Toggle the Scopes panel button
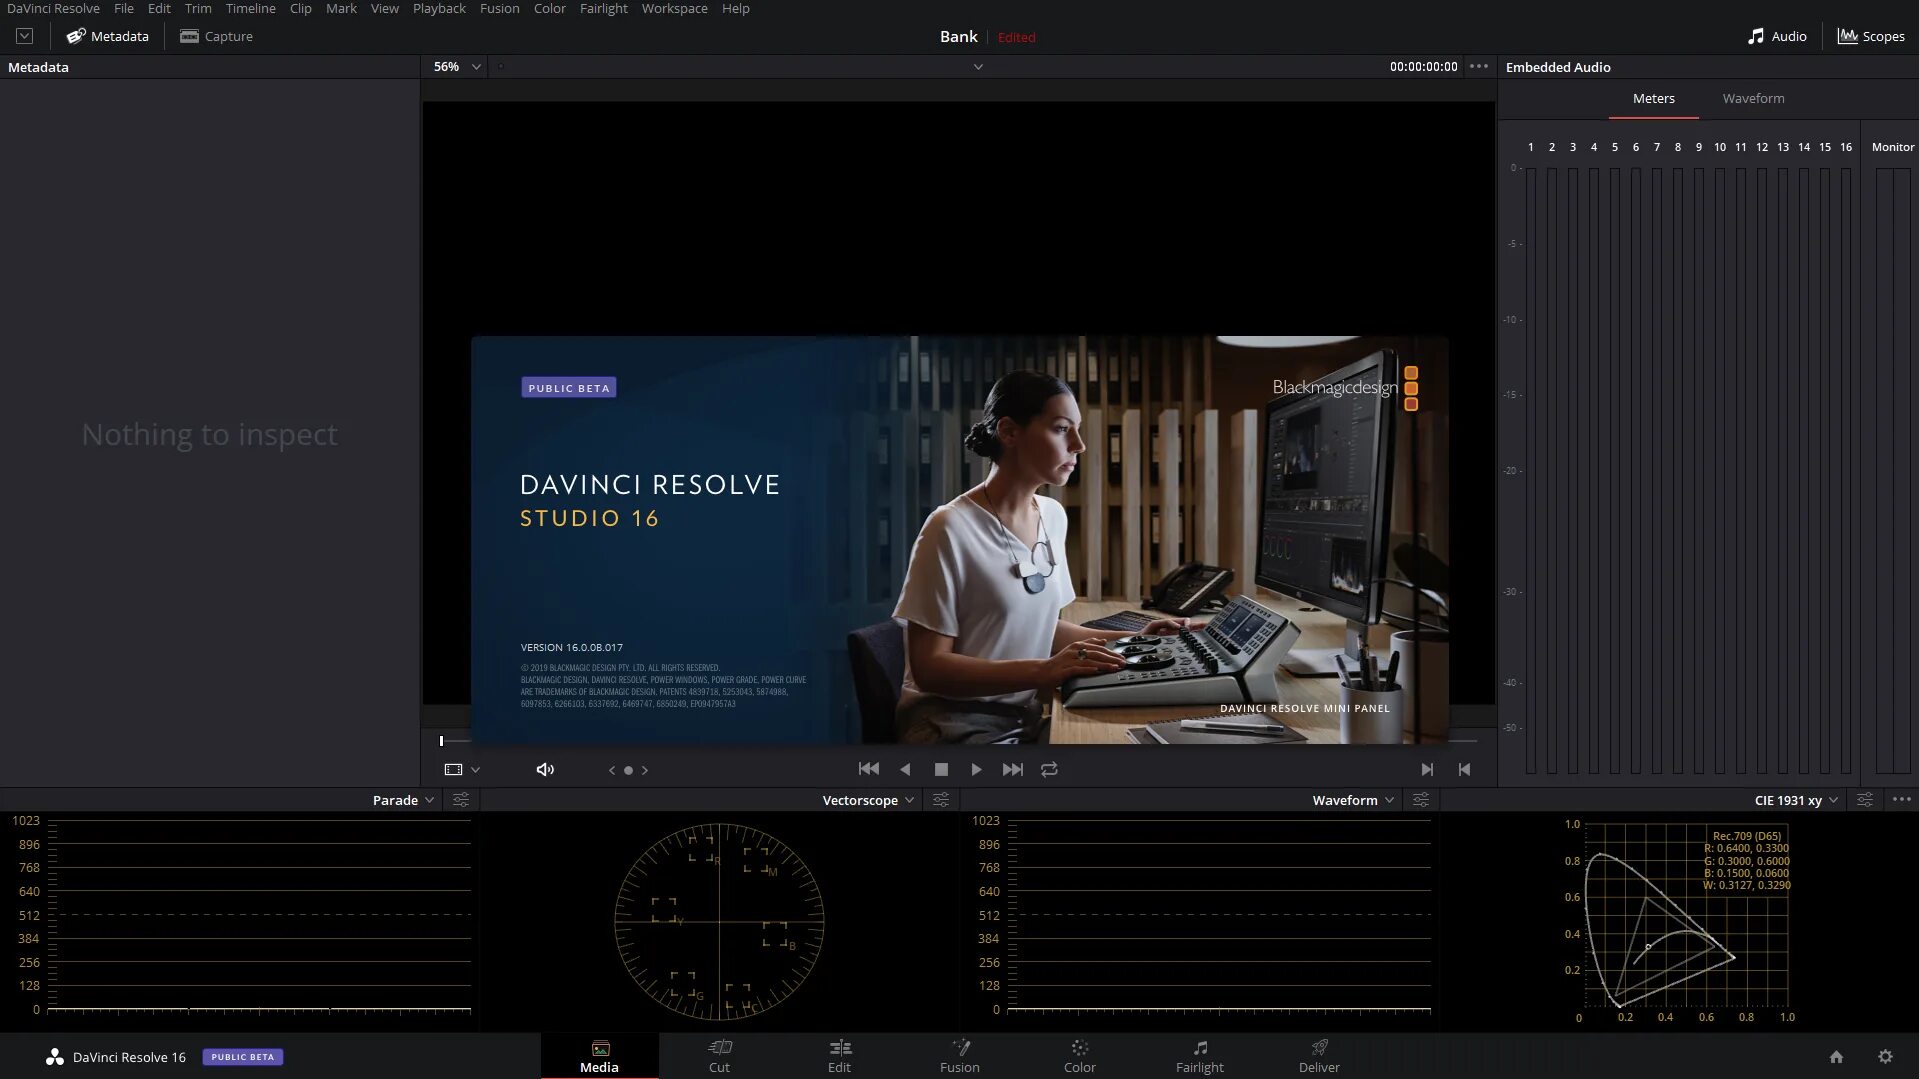1919x1079 pixels. (x=1871, y=36)
